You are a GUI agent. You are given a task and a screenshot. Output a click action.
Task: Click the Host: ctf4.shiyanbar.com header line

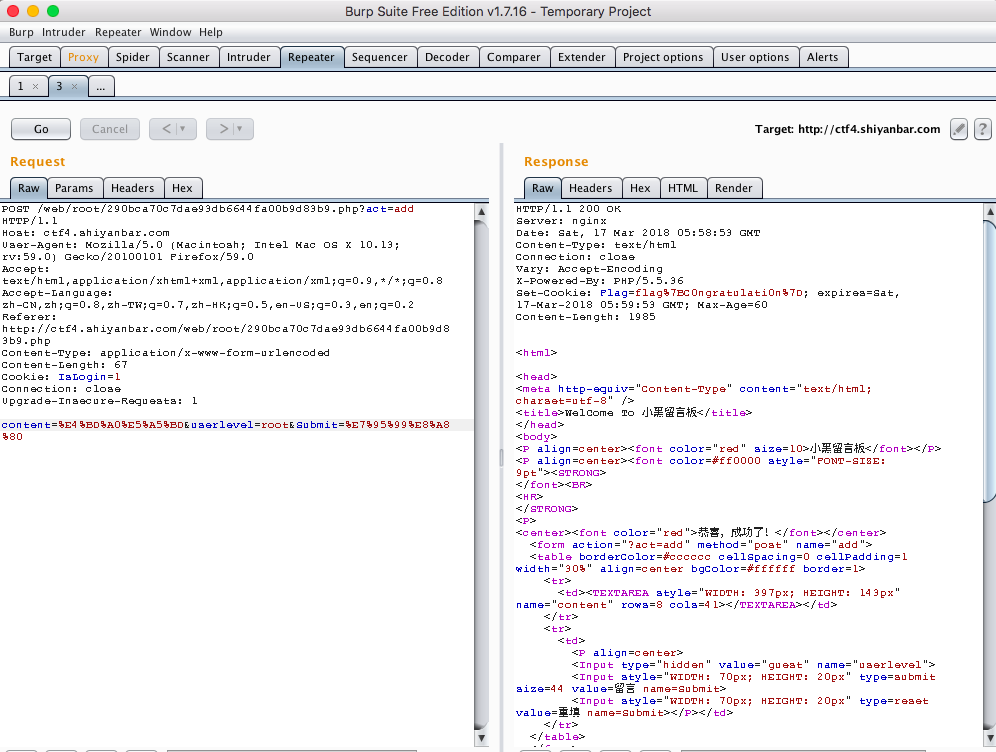click(x=86, y=232)
